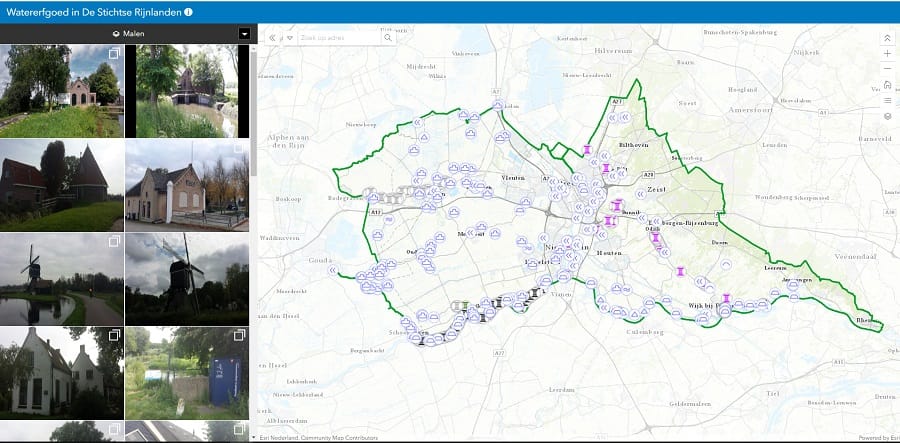The image size is (900, 443).
Task: Open the windmill beside canal photo
Action: click(x=61, y=279)
